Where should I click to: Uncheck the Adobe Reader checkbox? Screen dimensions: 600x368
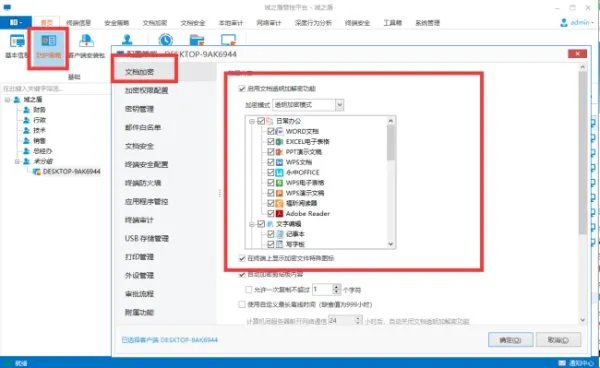point(271,213)
